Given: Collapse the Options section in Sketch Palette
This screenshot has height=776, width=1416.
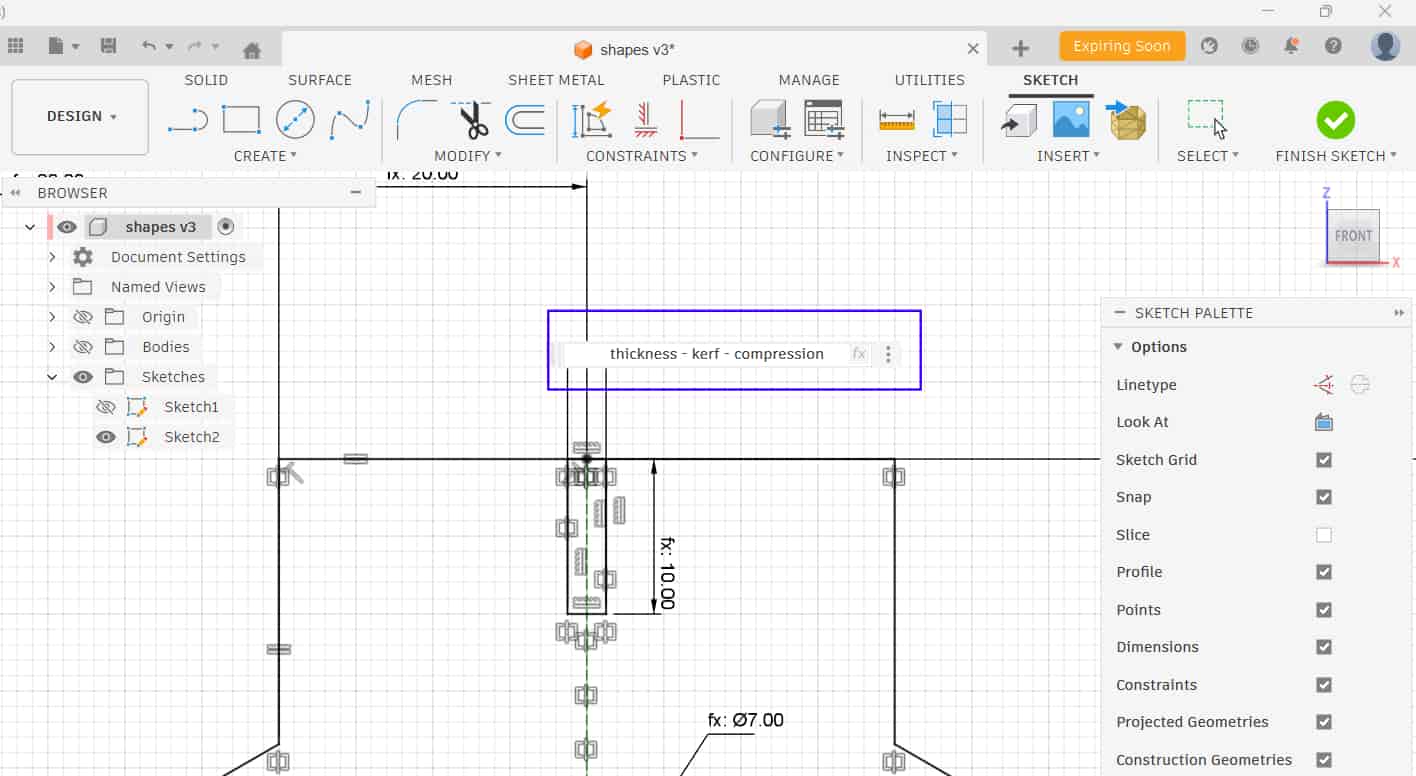Looking at the screenshot, I should click(1119, 347).
